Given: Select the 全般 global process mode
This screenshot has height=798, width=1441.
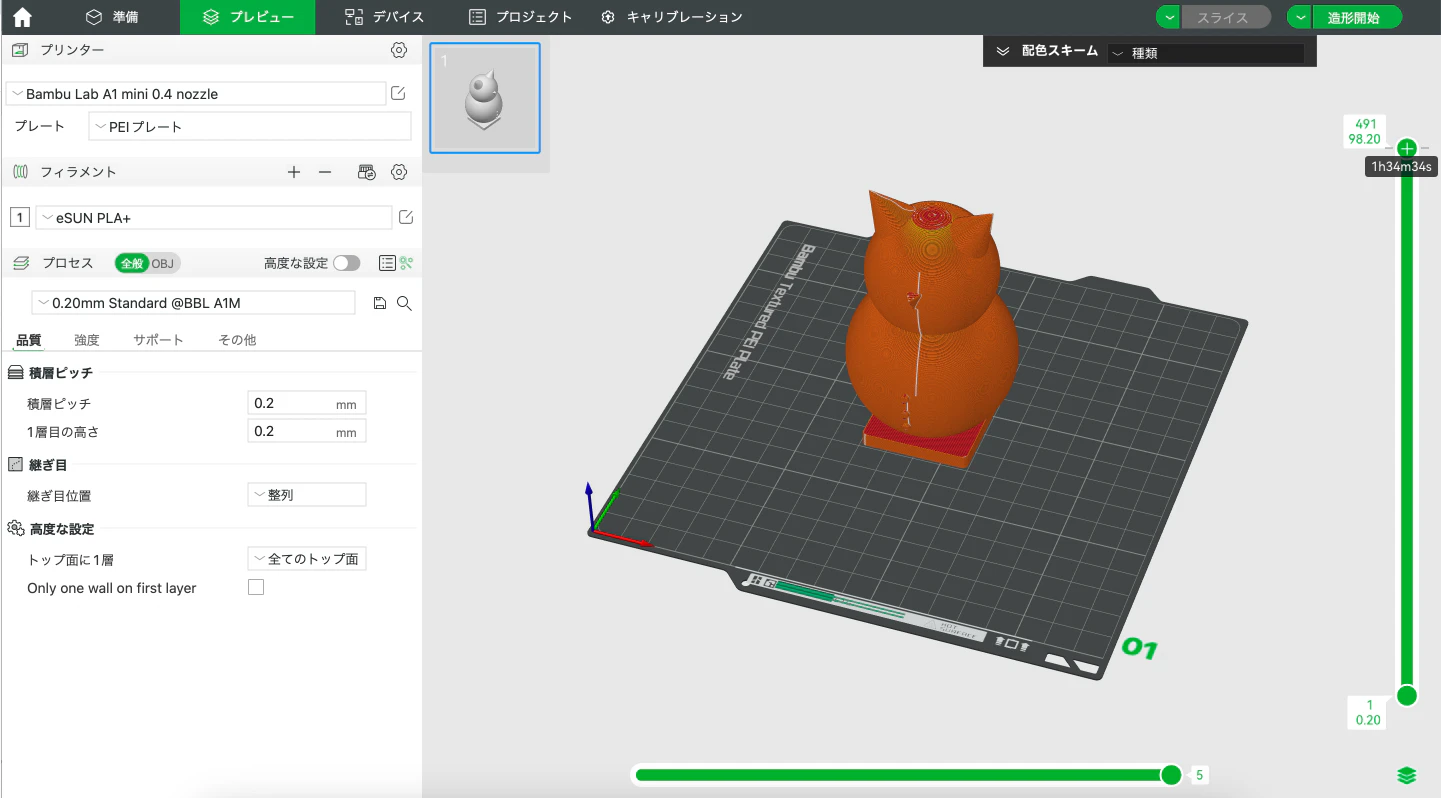Looking at the screenshot, I should (132, 263).
